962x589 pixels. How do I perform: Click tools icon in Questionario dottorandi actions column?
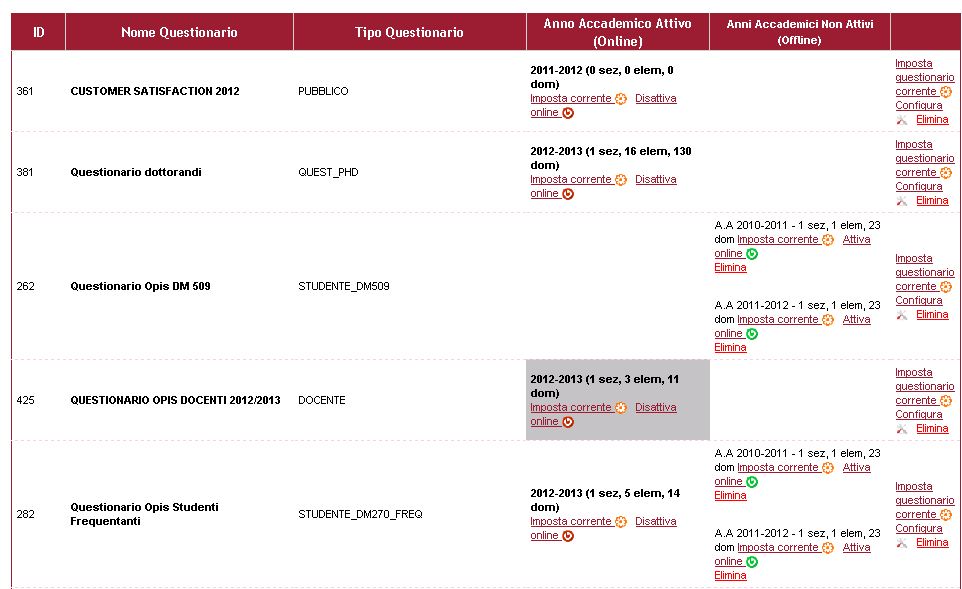tap(902, 201)
